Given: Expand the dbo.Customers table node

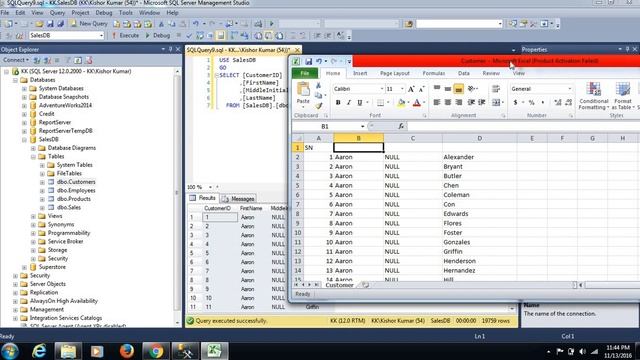Looking at the screenshot, I should click(42, 182).
